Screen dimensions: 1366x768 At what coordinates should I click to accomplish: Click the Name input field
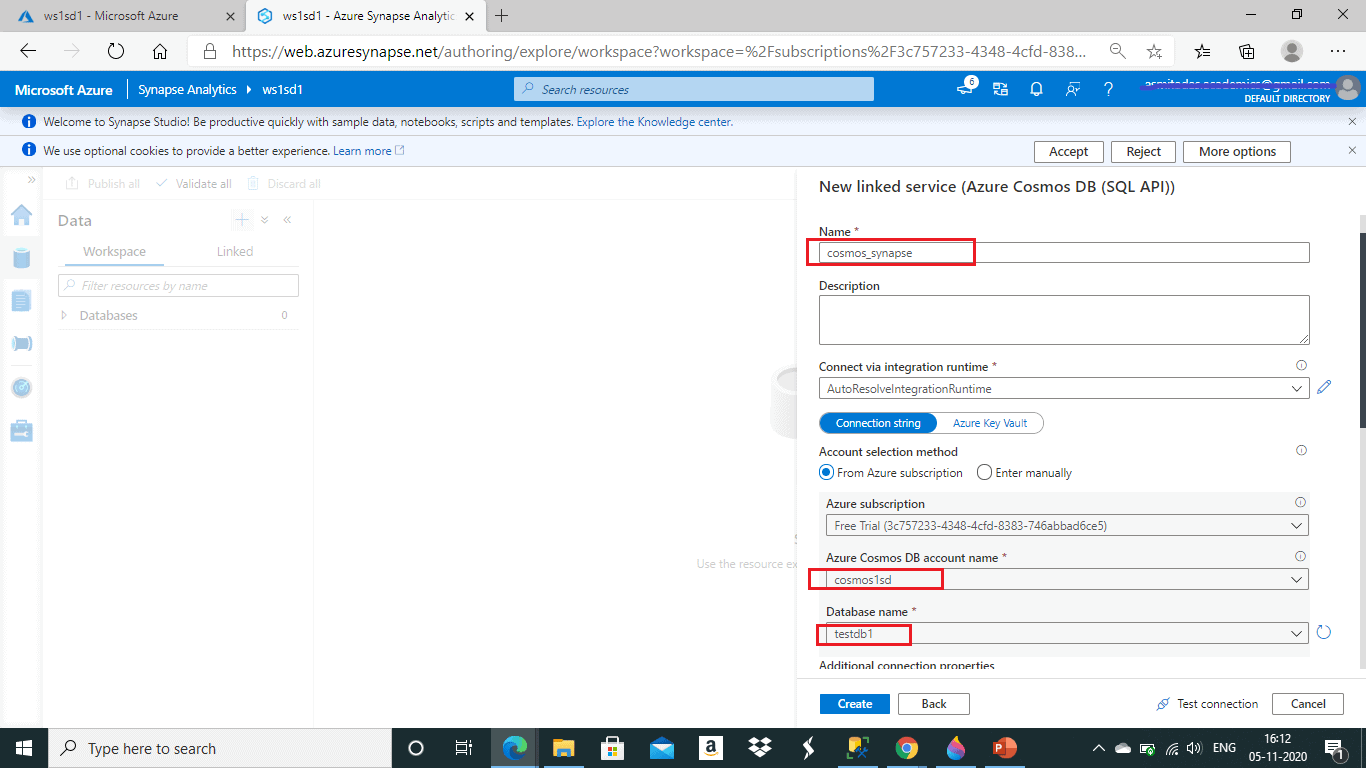click(x=1064, y=253)
